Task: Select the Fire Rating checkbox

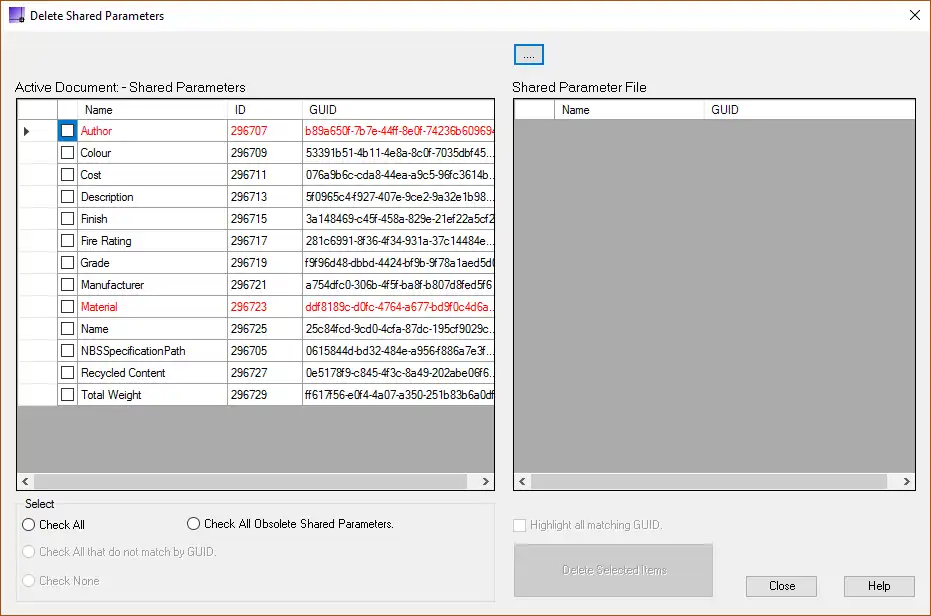Action: (67, 241)
